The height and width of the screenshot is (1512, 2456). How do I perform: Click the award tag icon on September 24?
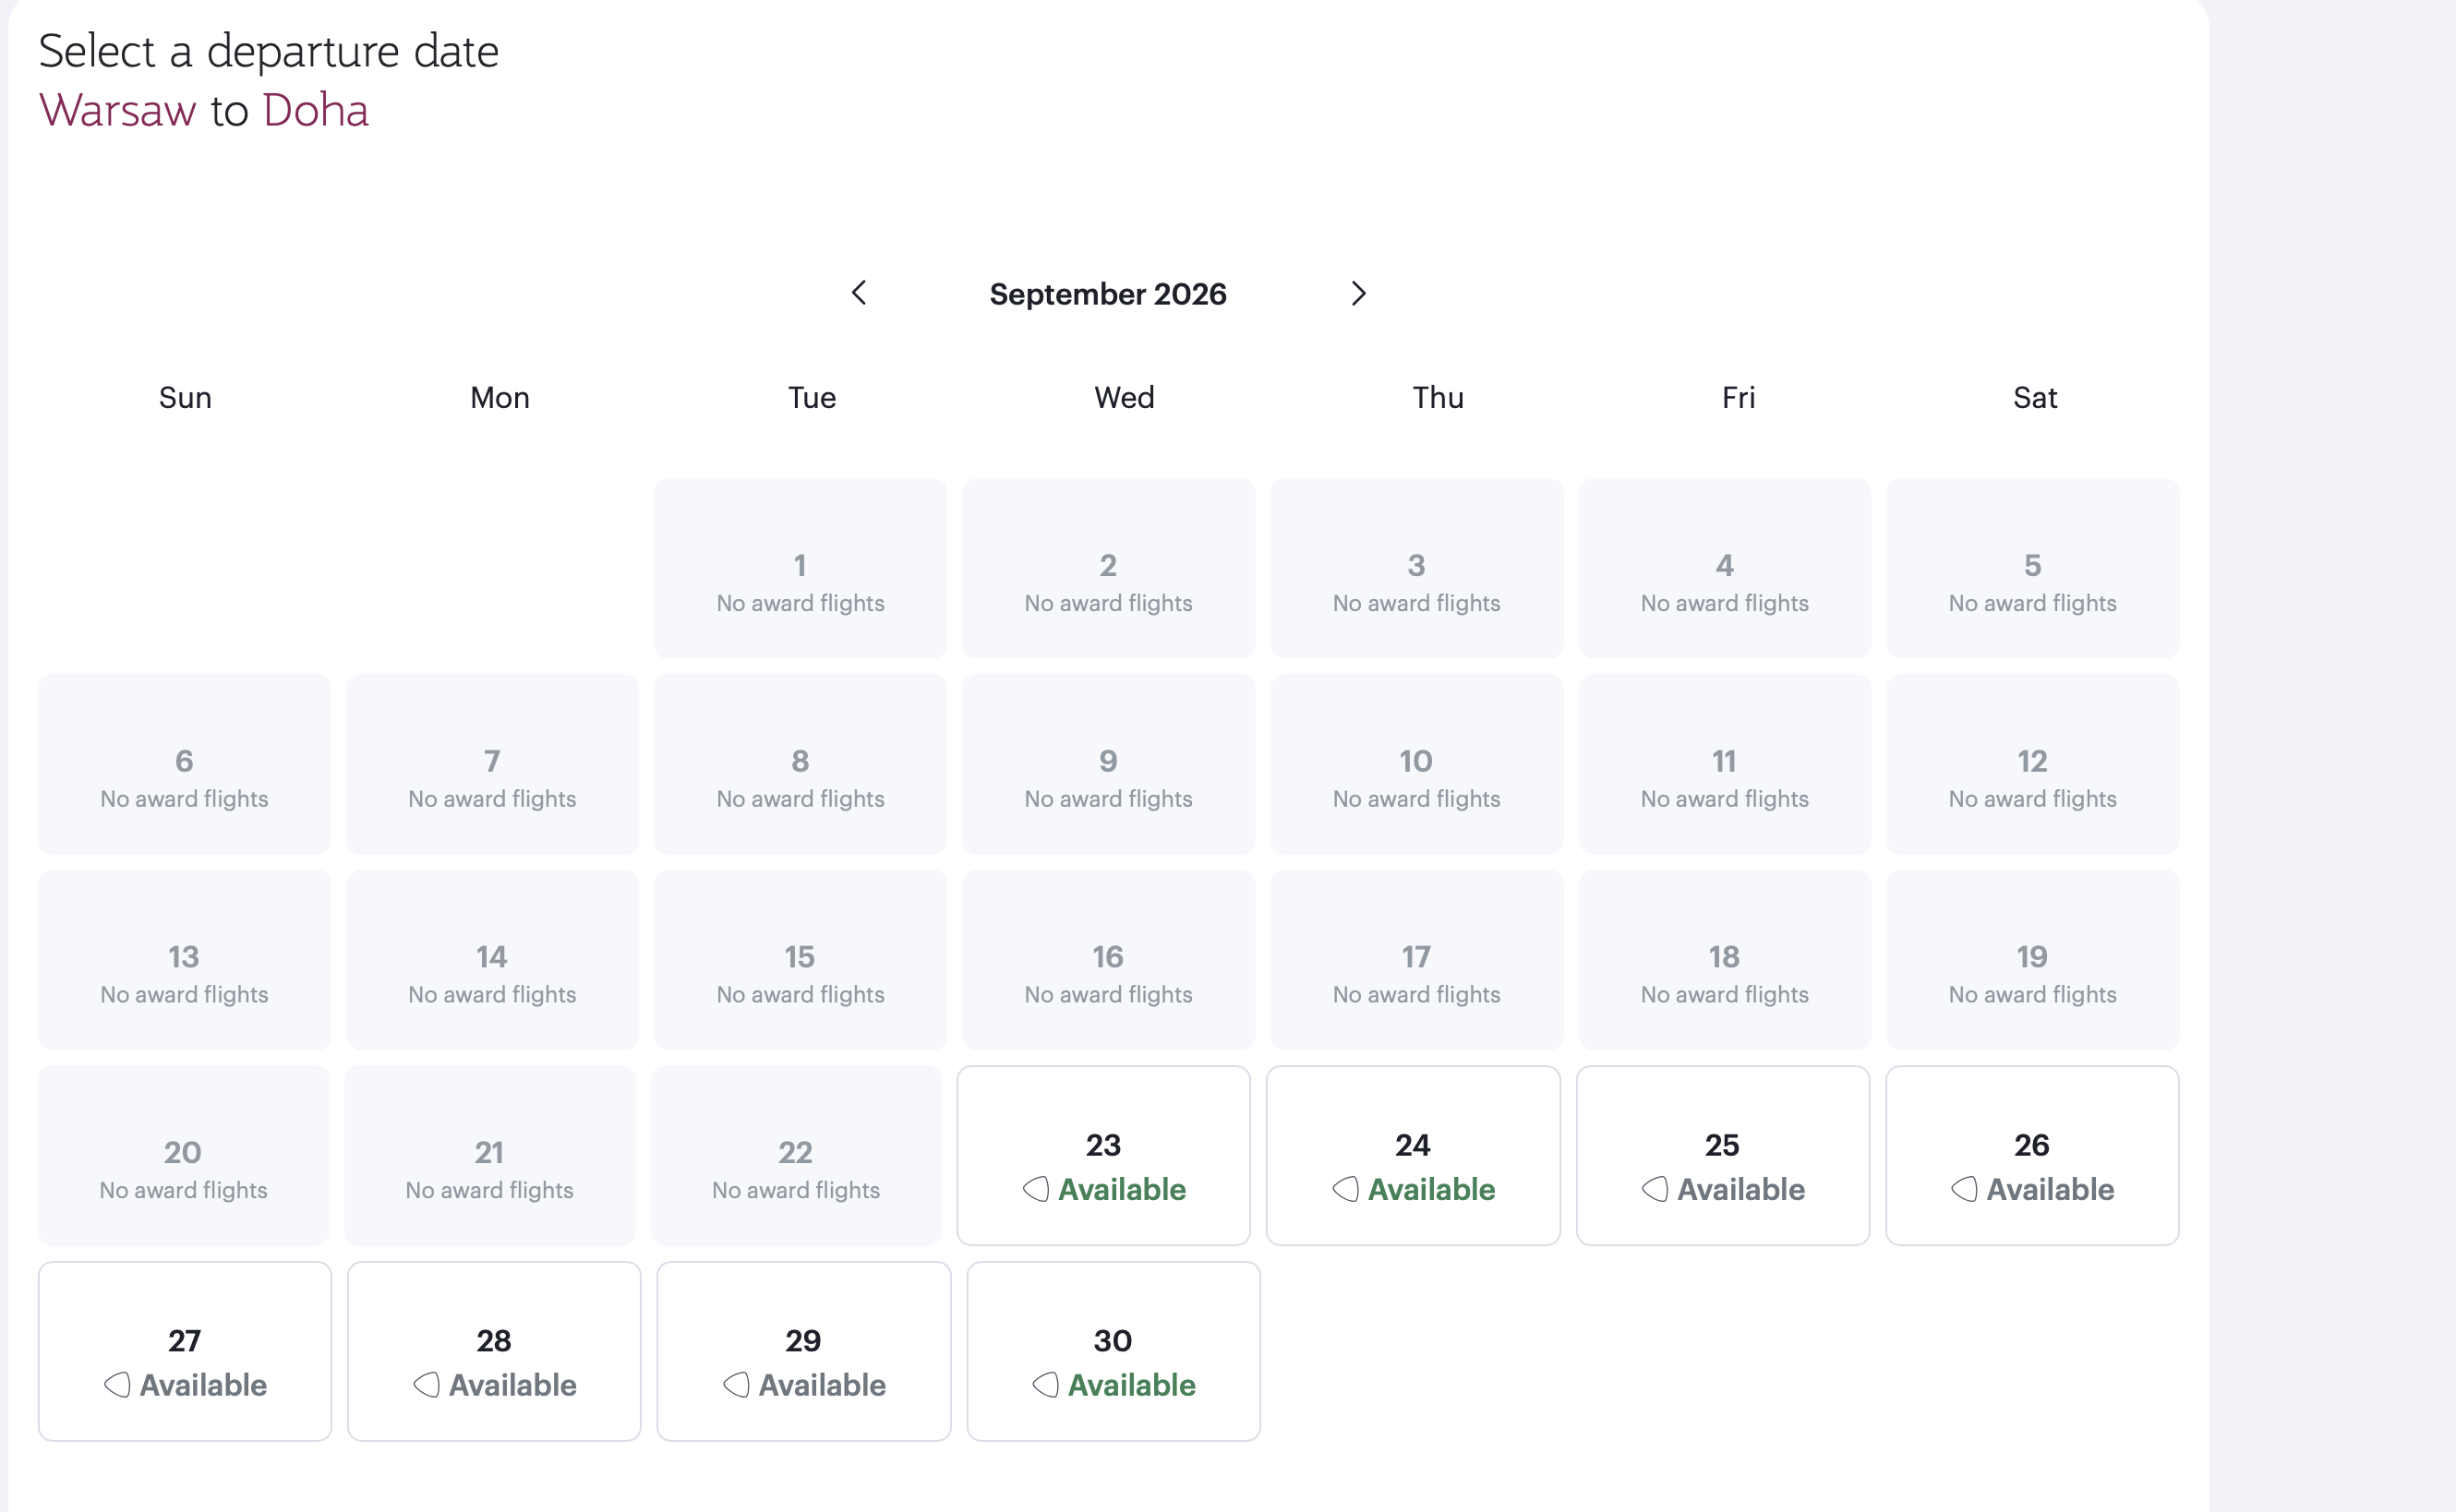click(x=1346, y=1189)
